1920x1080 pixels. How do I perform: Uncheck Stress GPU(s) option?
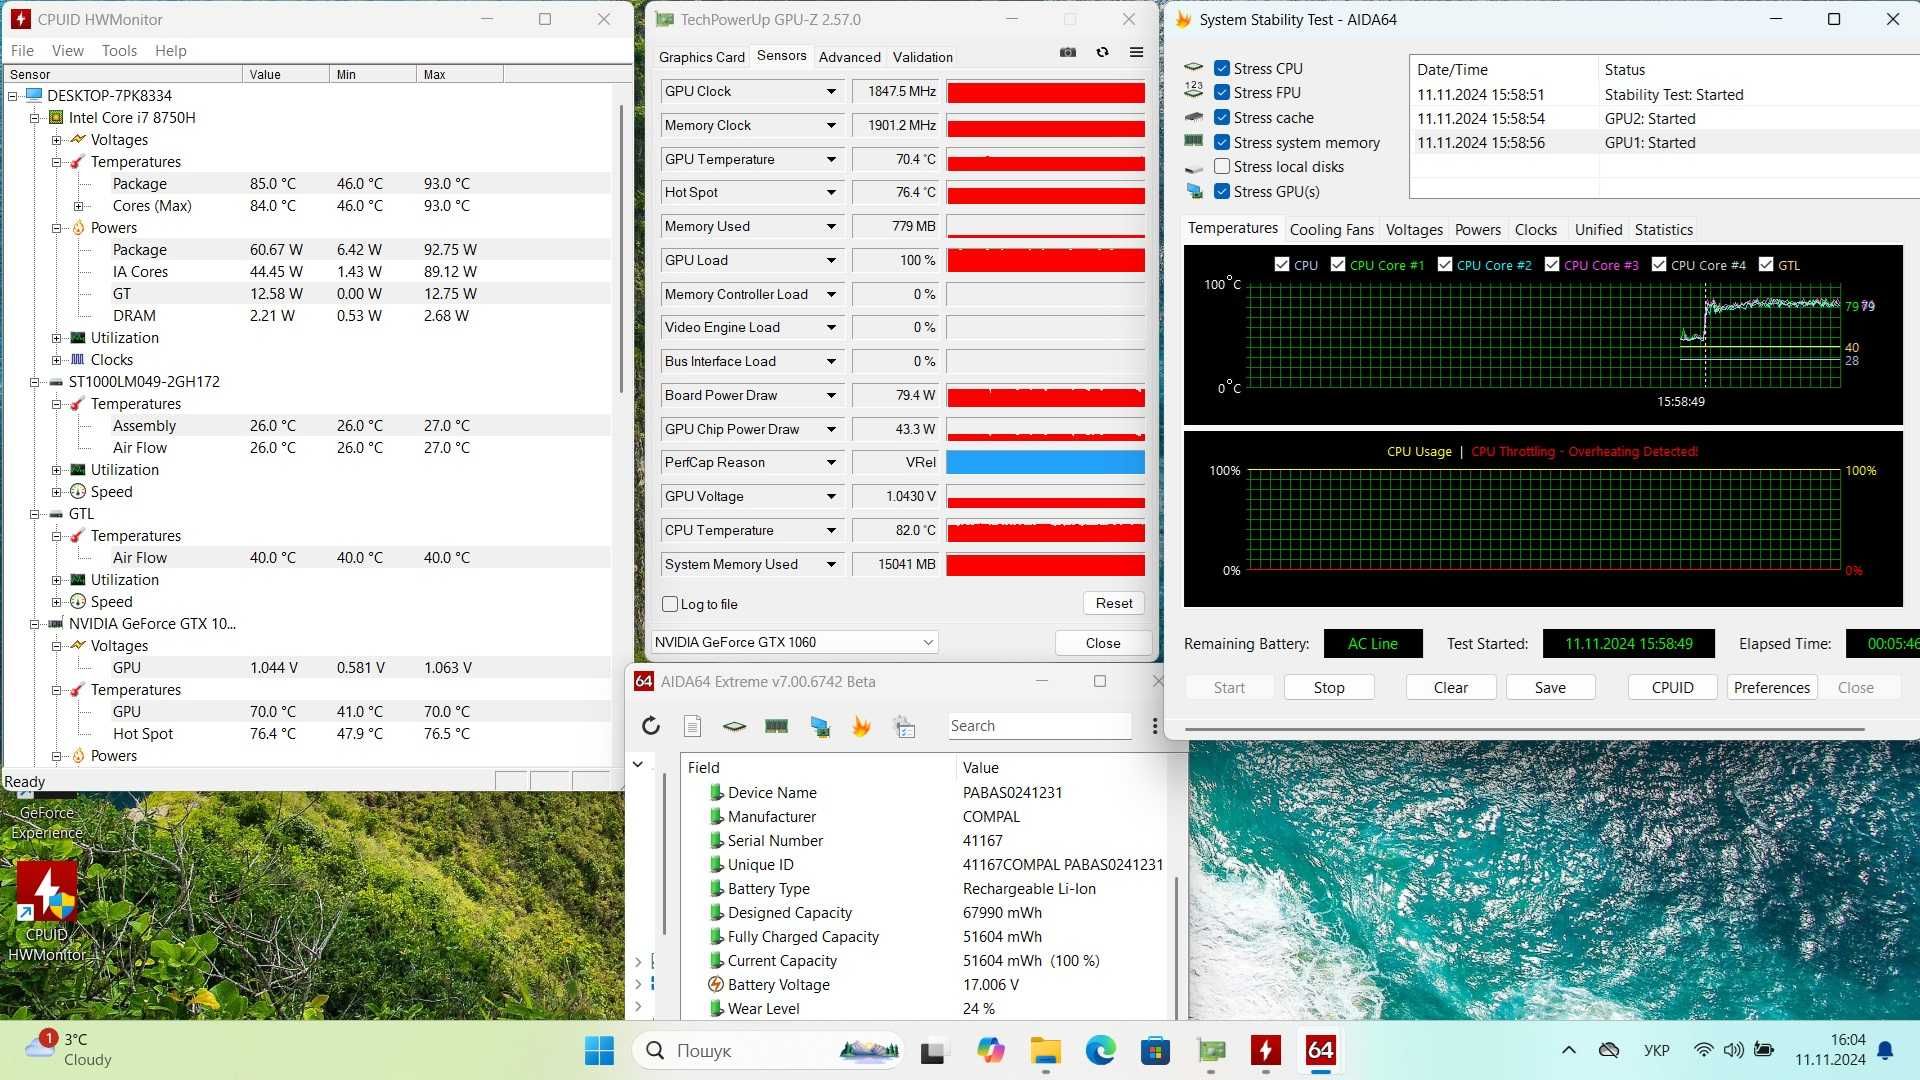coord(1221,191)
